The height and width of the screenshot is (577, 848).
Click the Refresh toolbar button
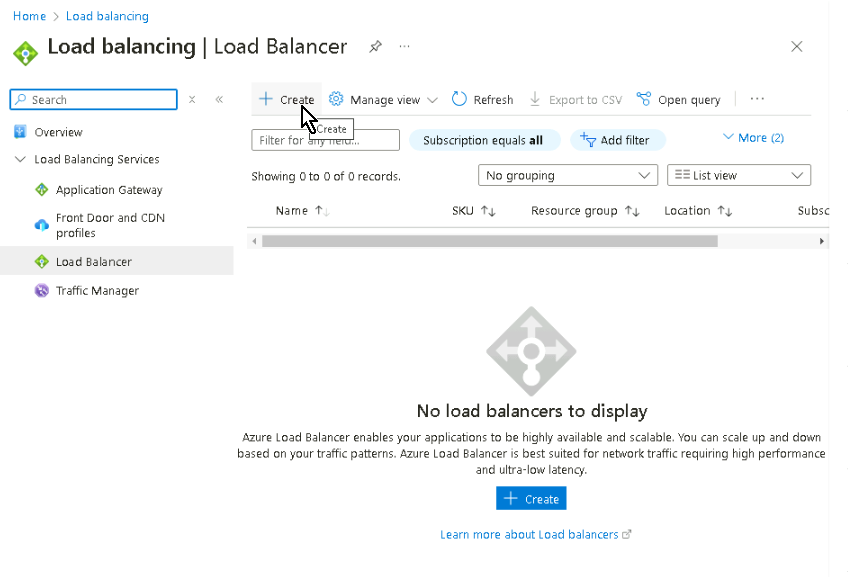click(482, 100)
